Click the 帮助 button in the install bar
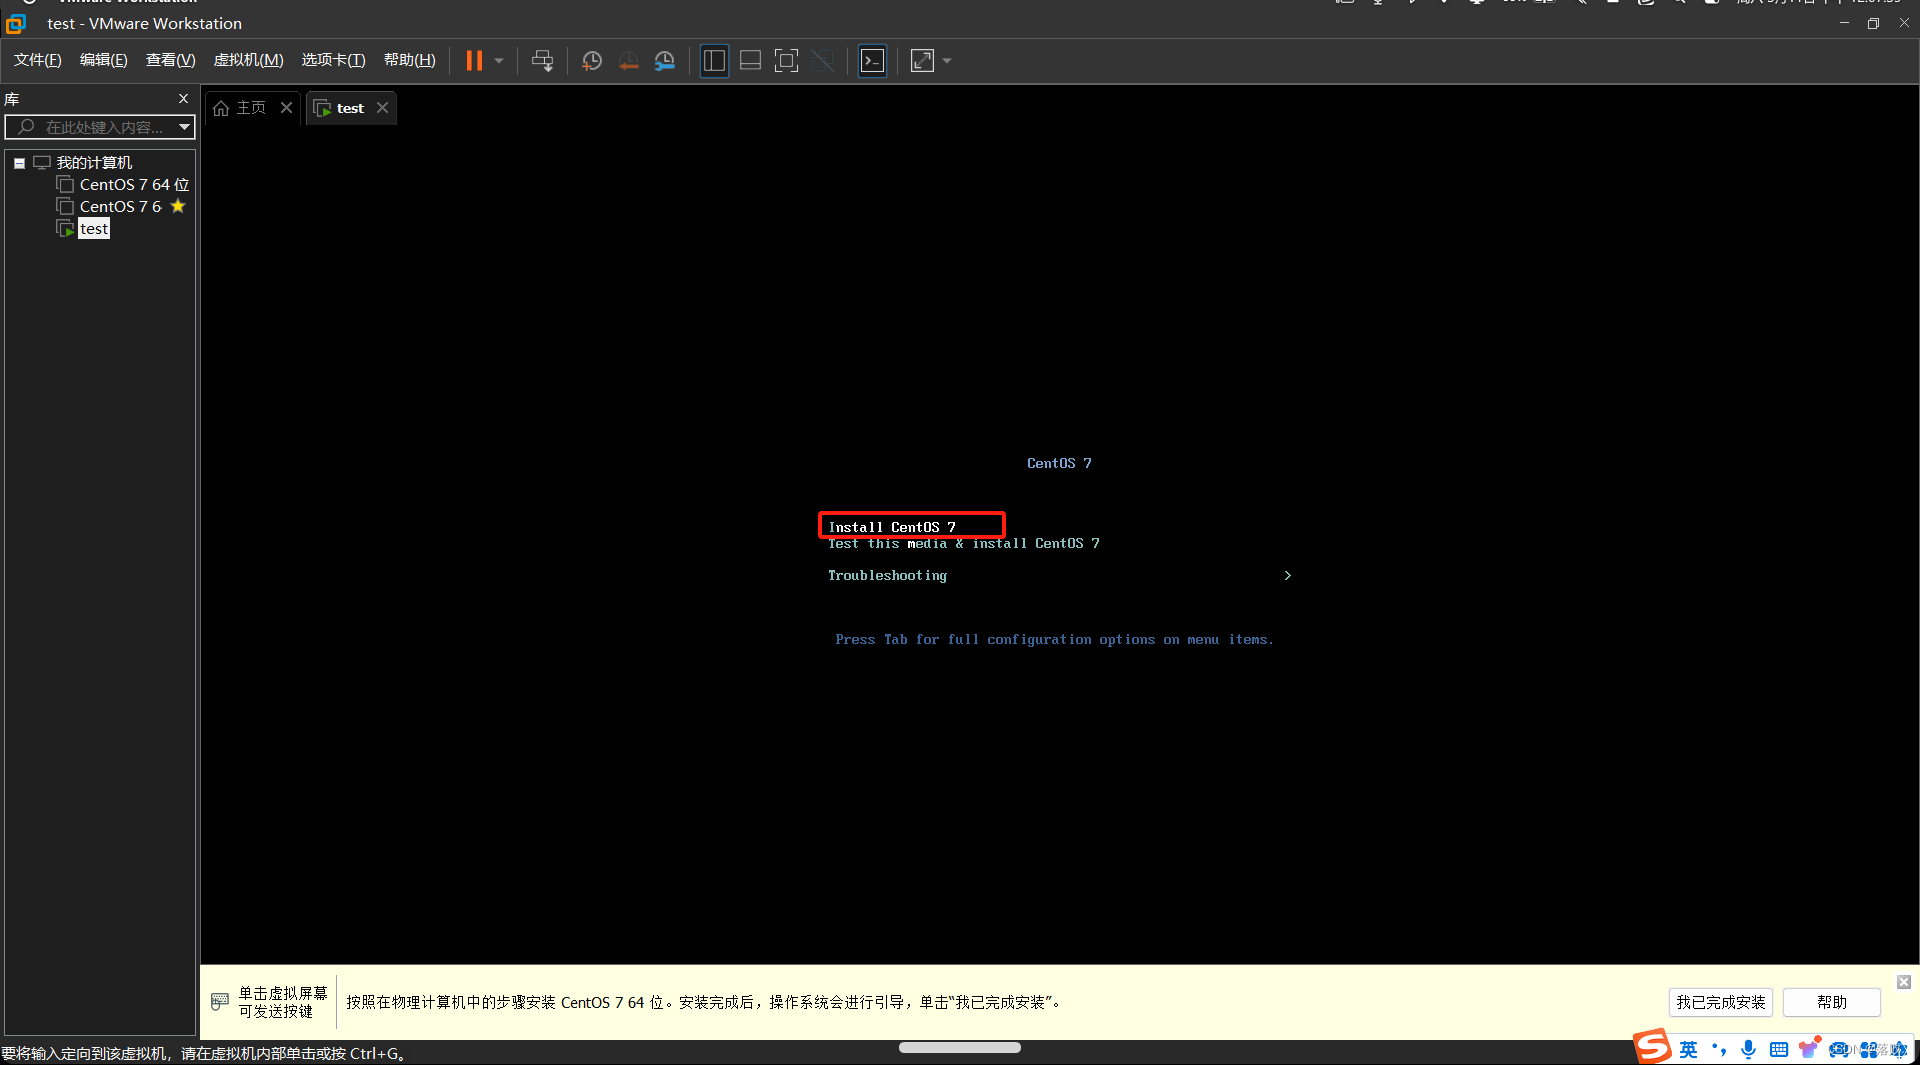Image resolution: width=1920 pixels, height=1065 pixels. pos(1831,1002)
